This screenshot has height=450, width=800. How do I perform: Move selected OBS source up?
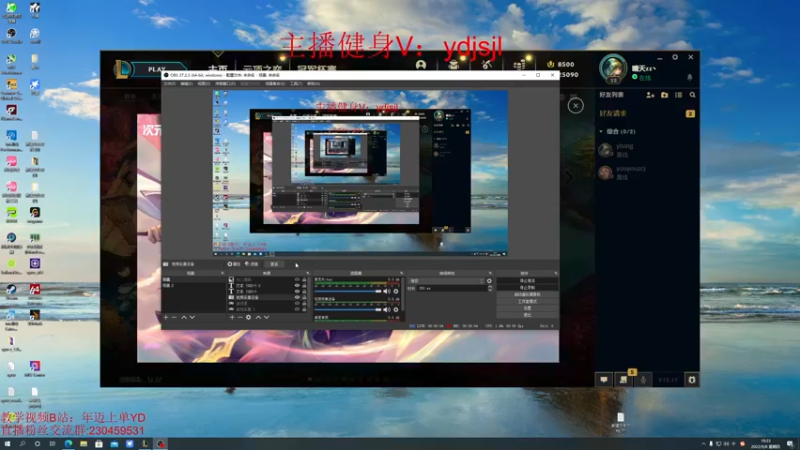(x=258, y=317)
